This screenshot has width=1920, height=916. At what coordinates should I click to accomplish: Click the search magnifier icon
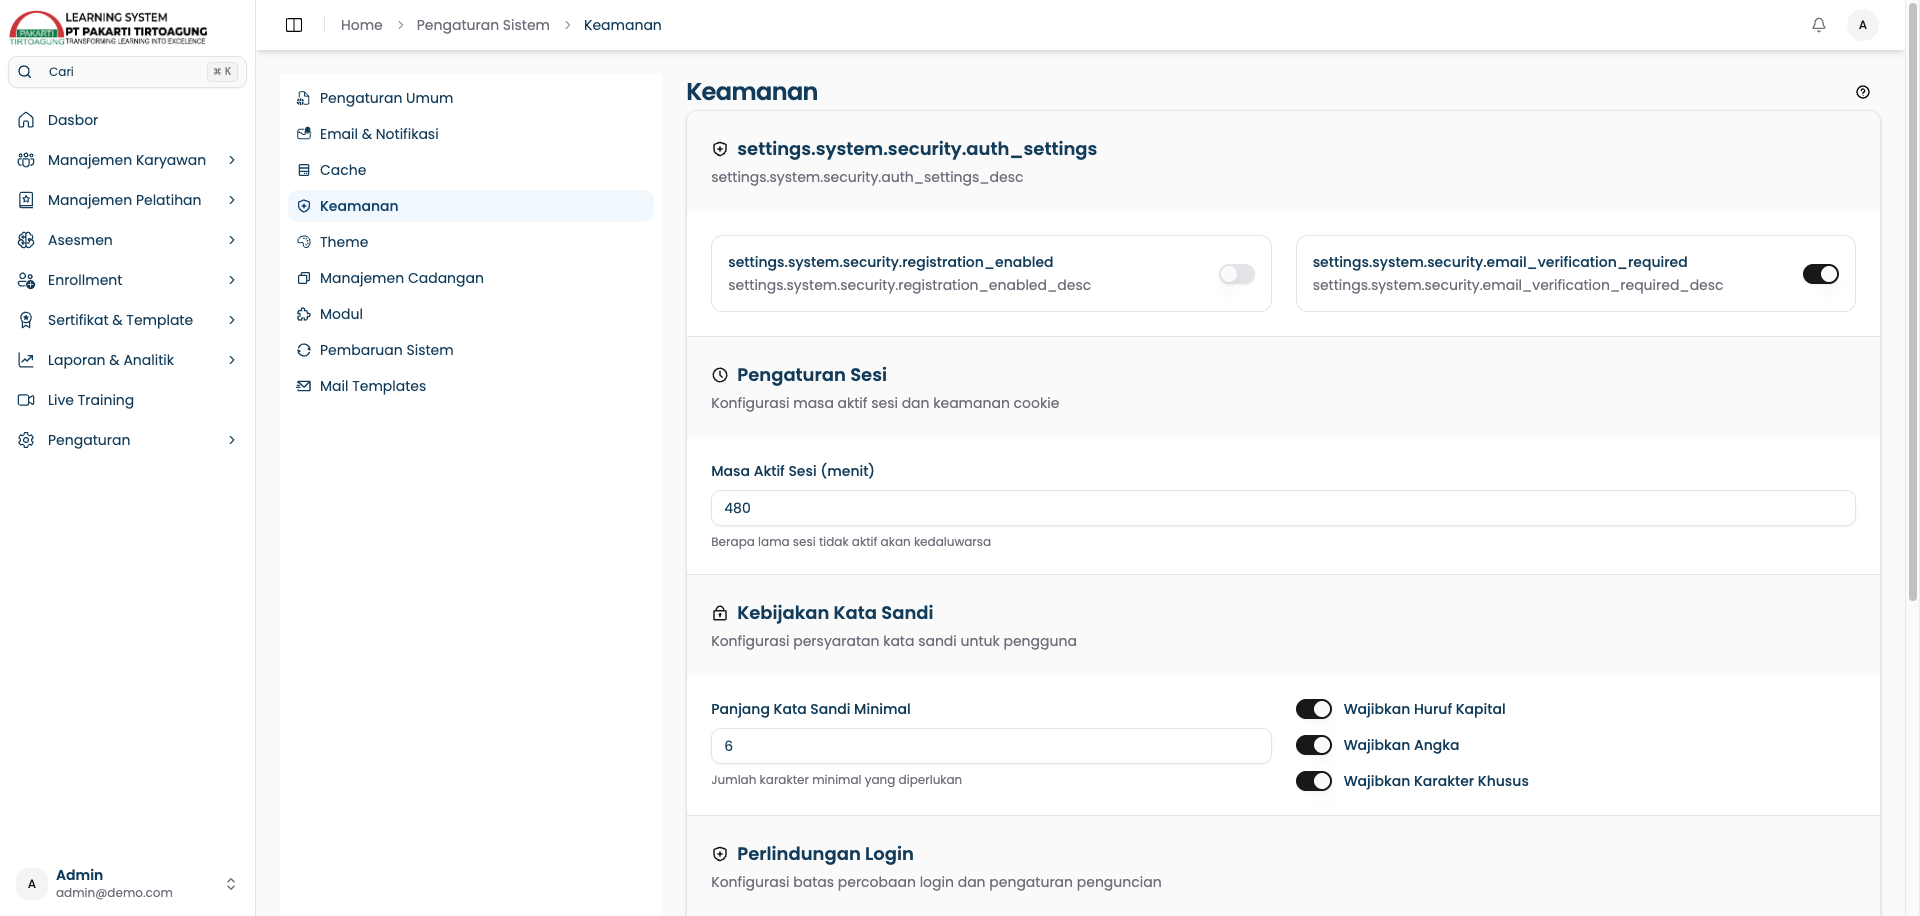25,72
